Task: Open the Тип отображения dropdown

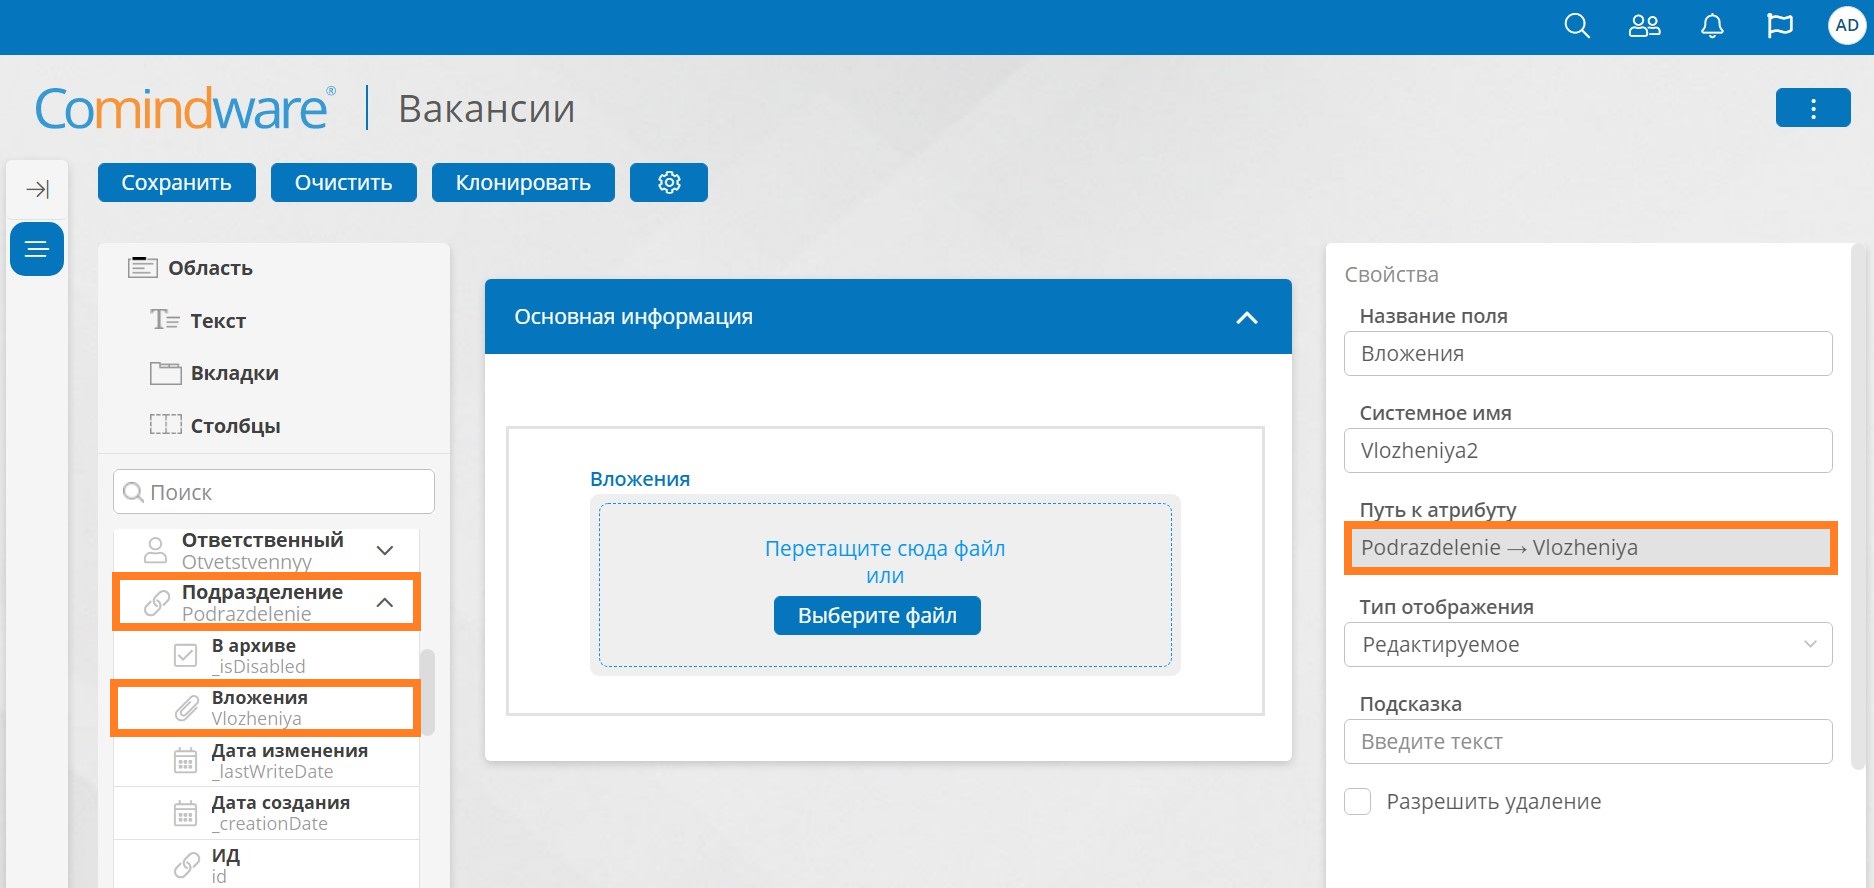Action: (x=1588, y=644)
